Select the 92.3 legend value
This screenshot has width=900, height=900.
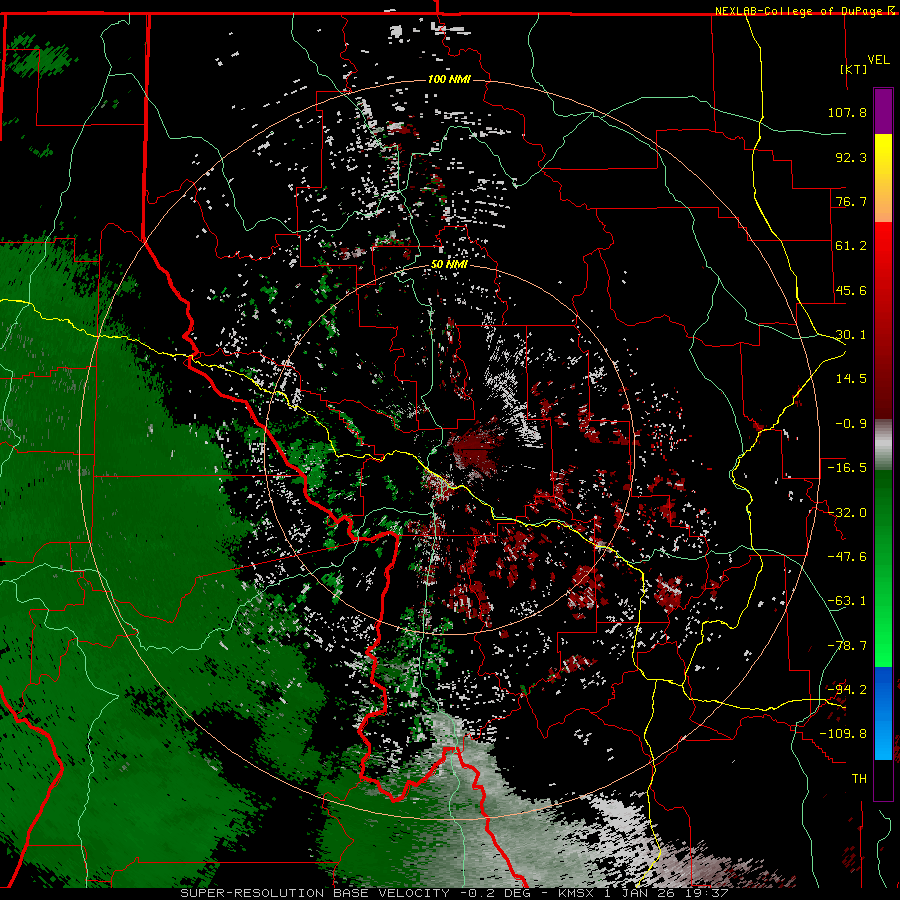click(851, 157)
